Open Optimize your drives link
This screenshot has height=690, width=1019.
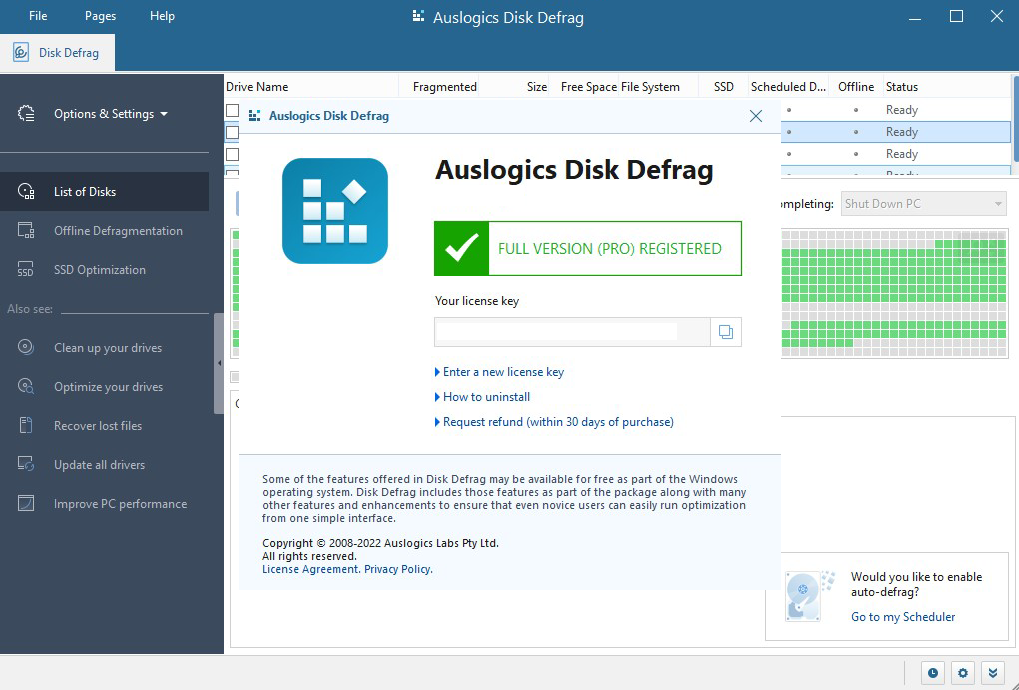coord(109,387)
